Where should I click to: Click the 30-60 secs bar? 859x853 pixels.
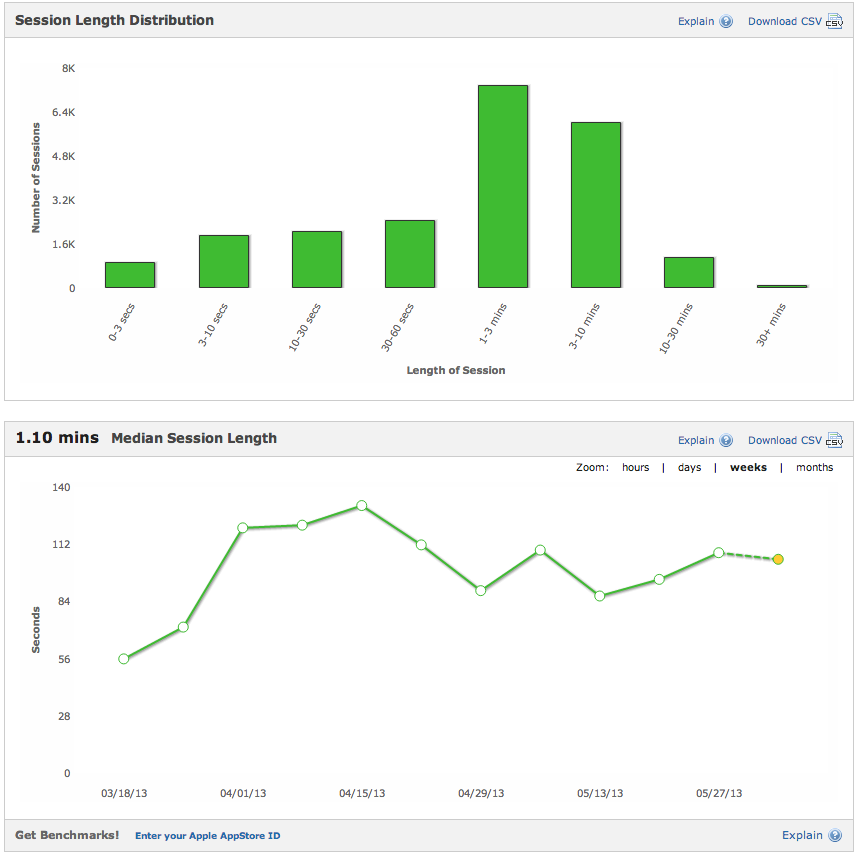pos(410,255)
